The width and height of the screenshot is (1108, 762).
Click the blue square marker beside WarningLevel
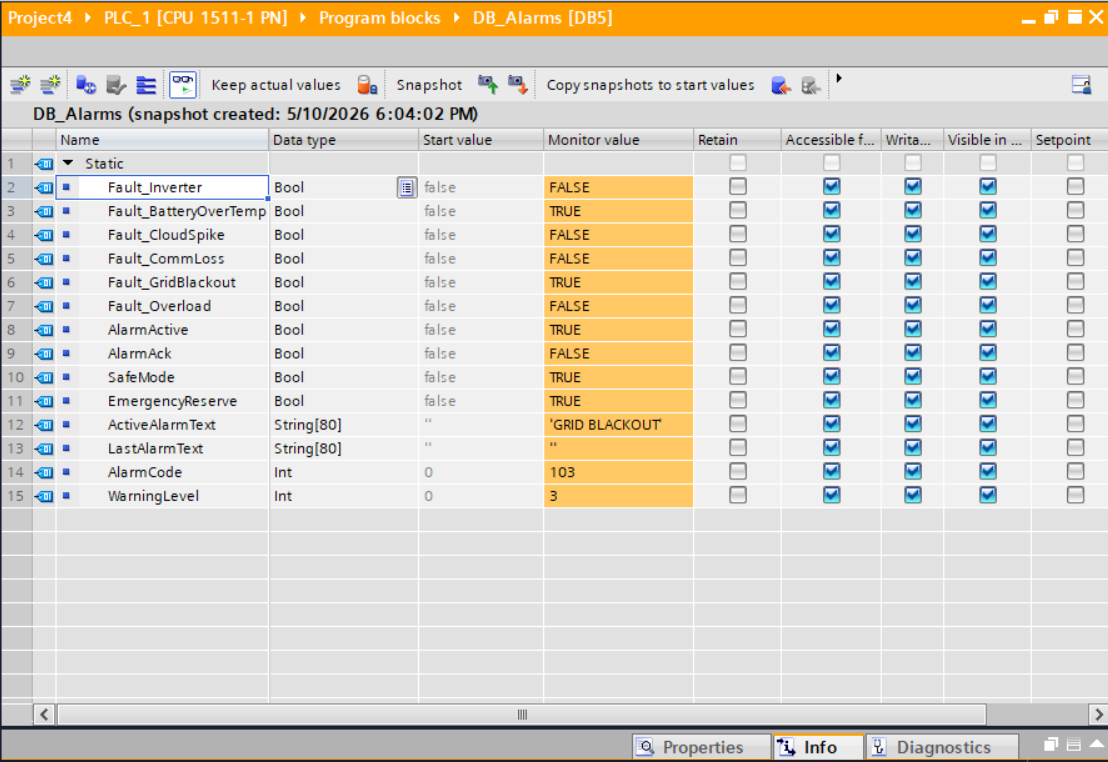pyautogui.click(x=66, y=496)
